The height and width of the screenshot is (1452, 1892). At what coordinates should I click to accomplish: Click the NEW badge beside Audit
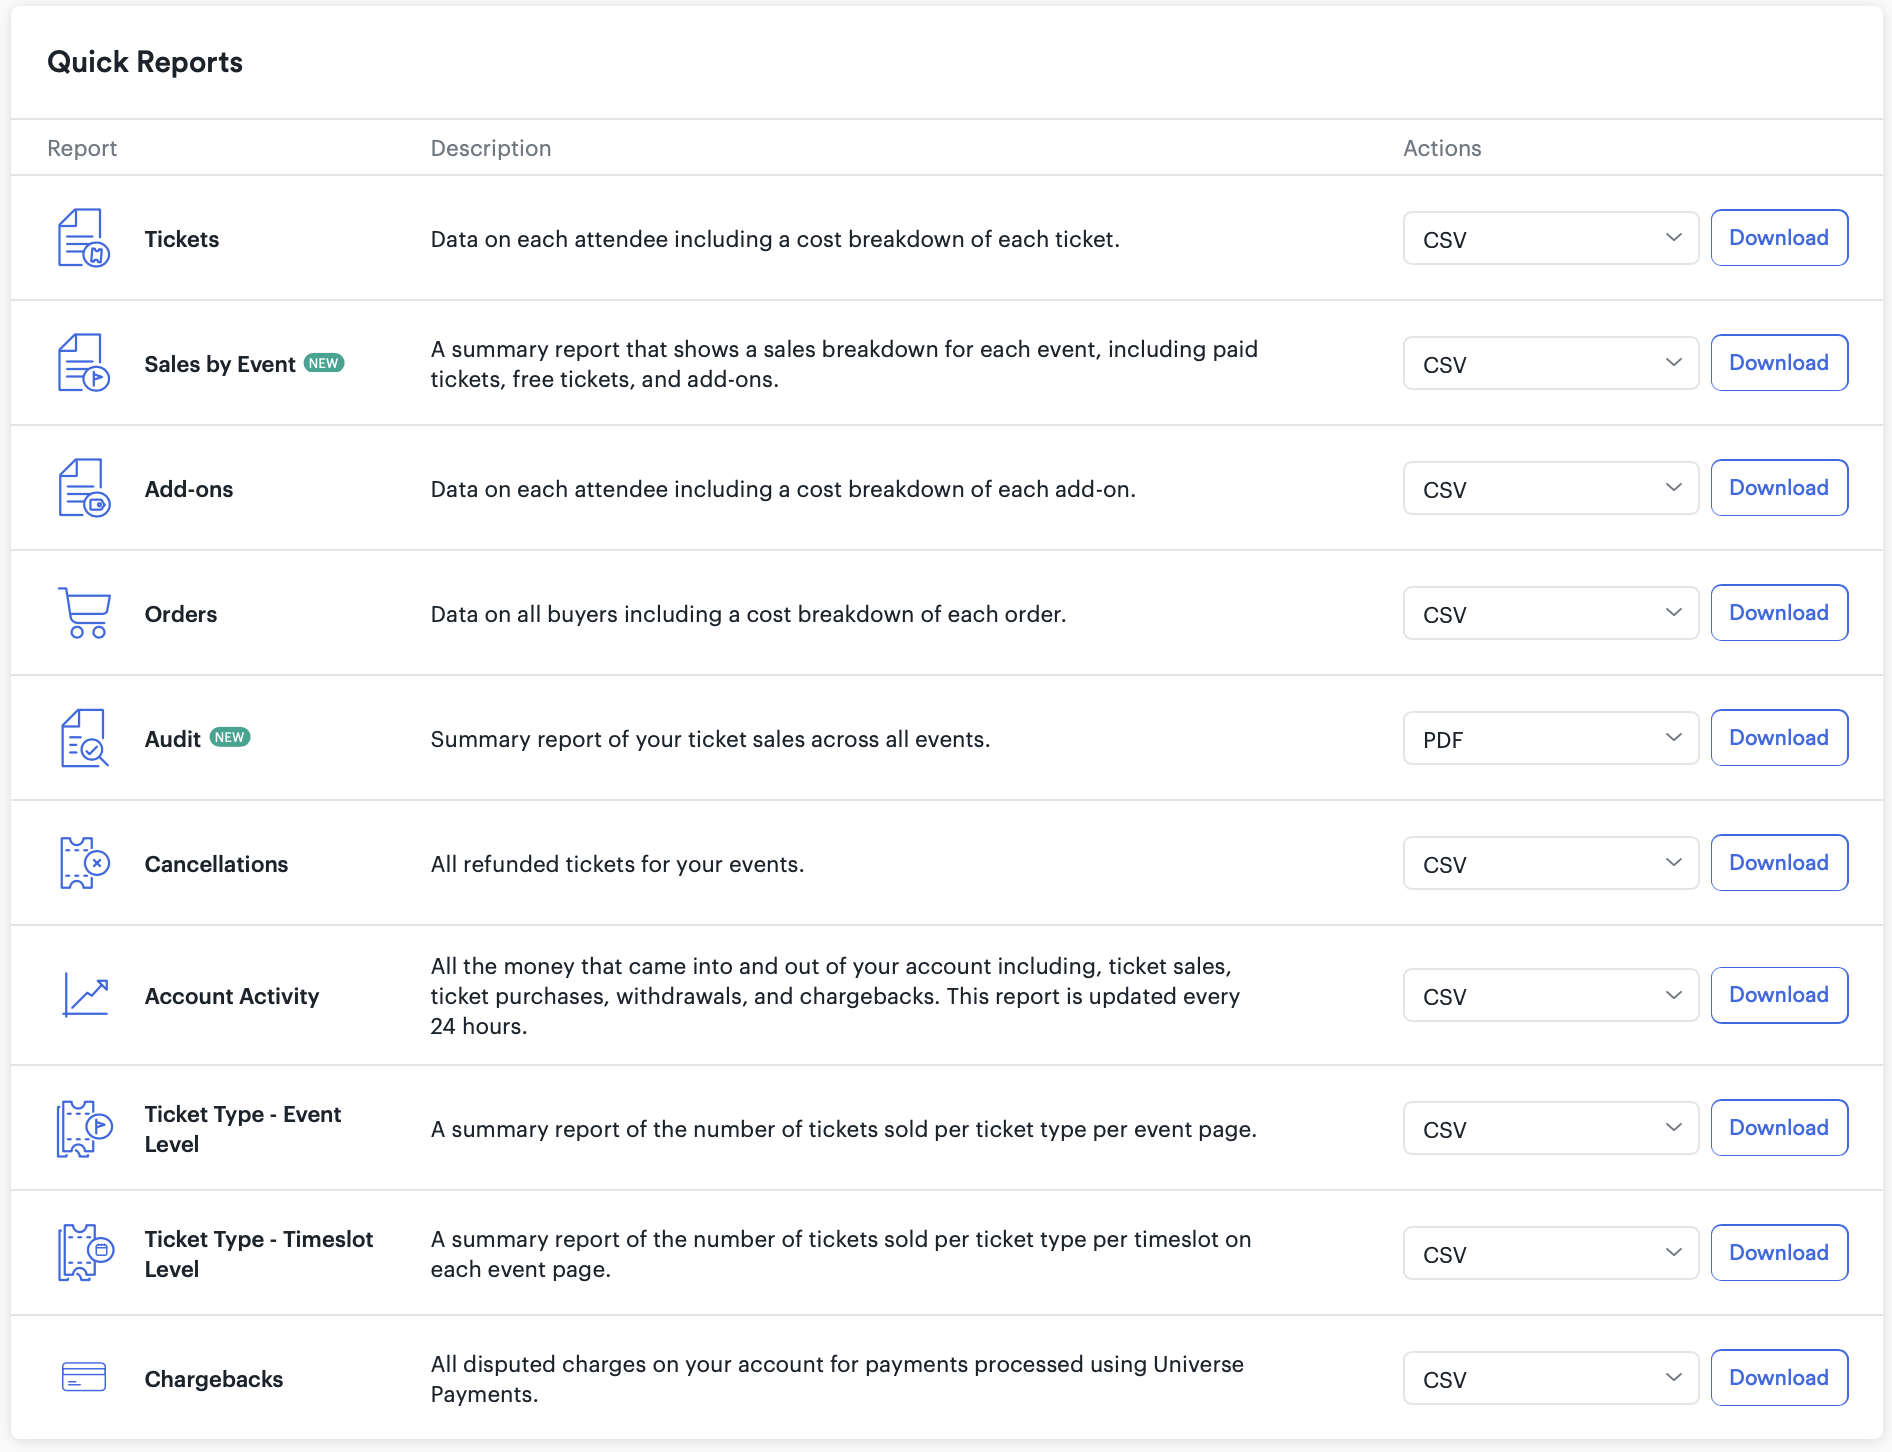tap(230, 737)
